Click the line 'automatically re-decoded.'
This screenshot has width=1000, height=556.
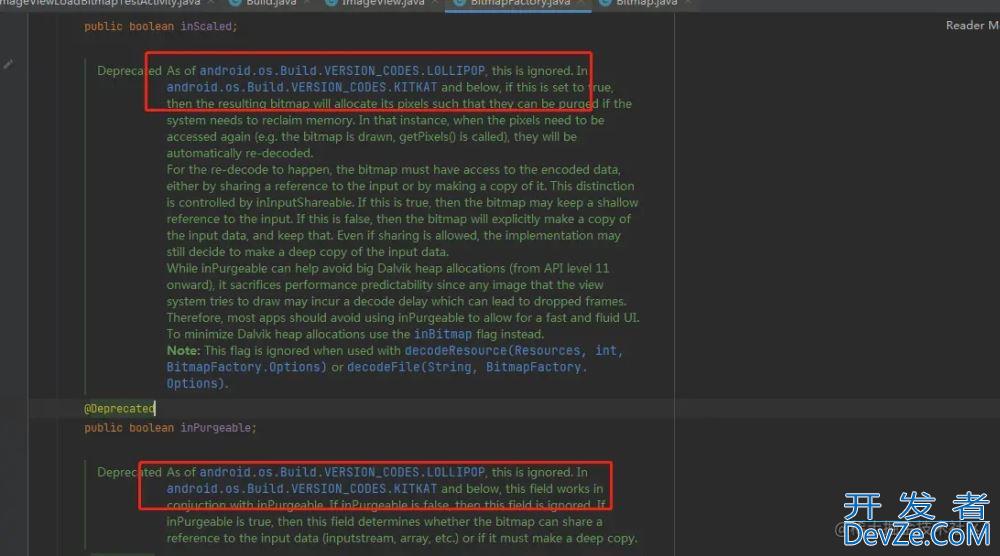point(240,153)
